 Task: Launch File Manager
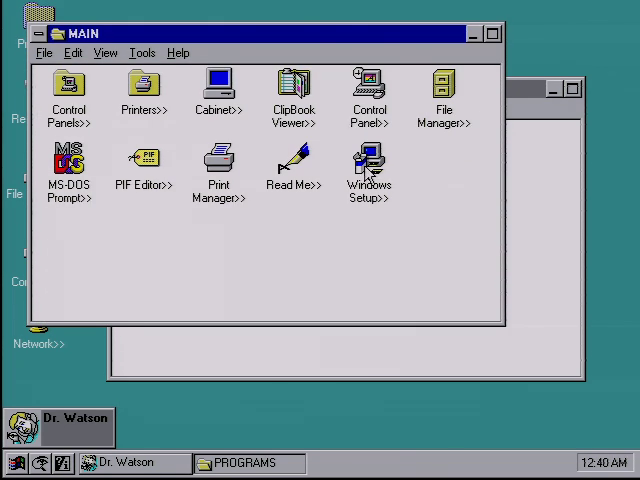(444, 84)
